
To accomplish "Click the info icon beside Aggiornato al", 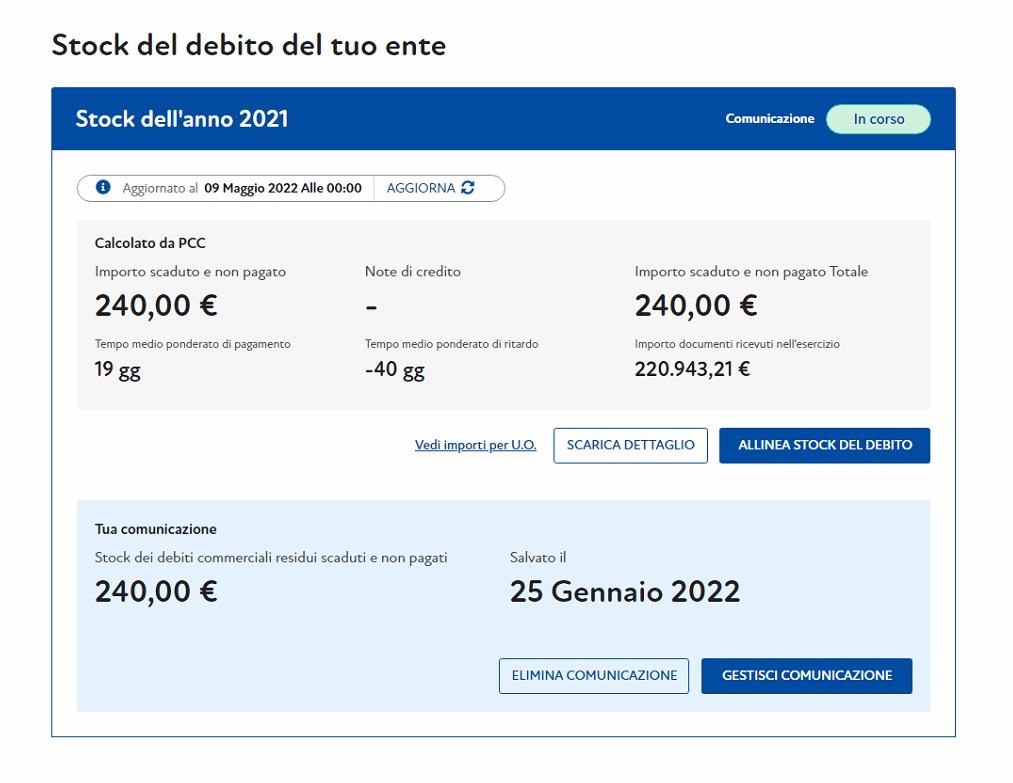I will click(103, 188).
